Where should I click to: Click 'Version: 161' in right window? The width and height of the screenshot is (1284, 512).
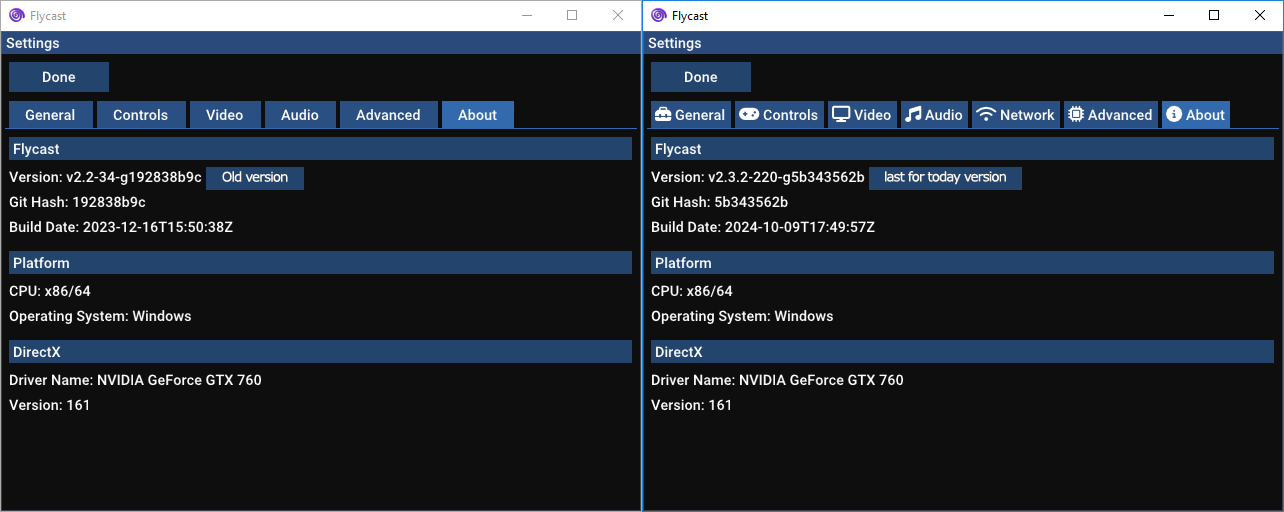pyautogui.click(x=692, y=405)
